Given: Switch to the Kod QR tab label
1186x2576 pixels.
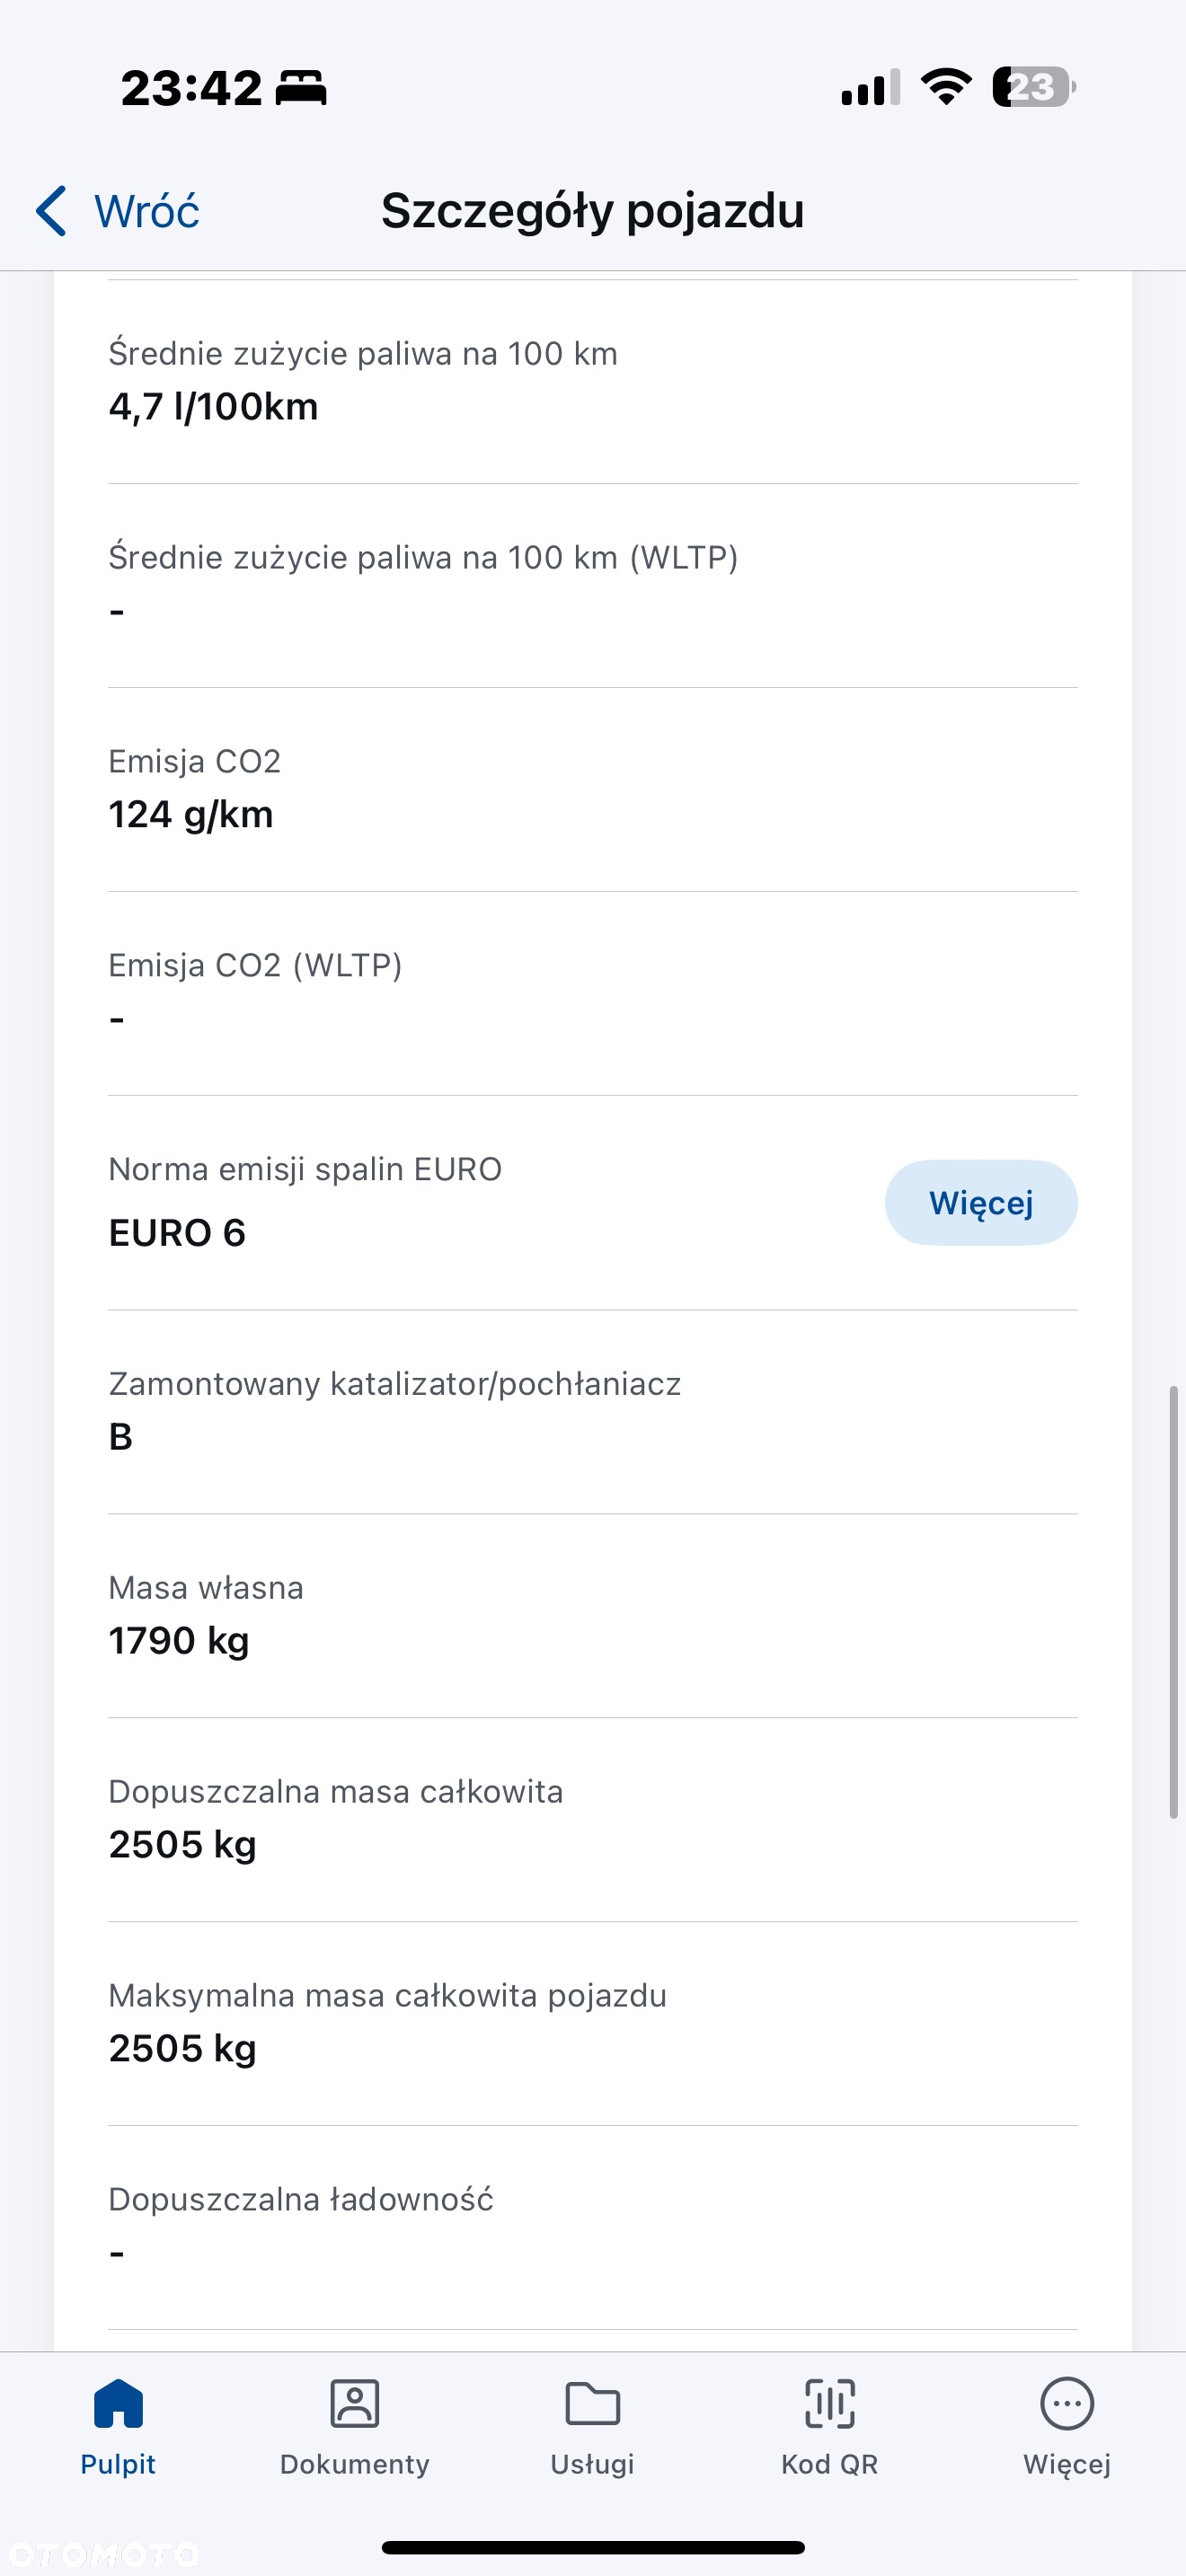Looking at the screenshot, I should [830, 2464].
